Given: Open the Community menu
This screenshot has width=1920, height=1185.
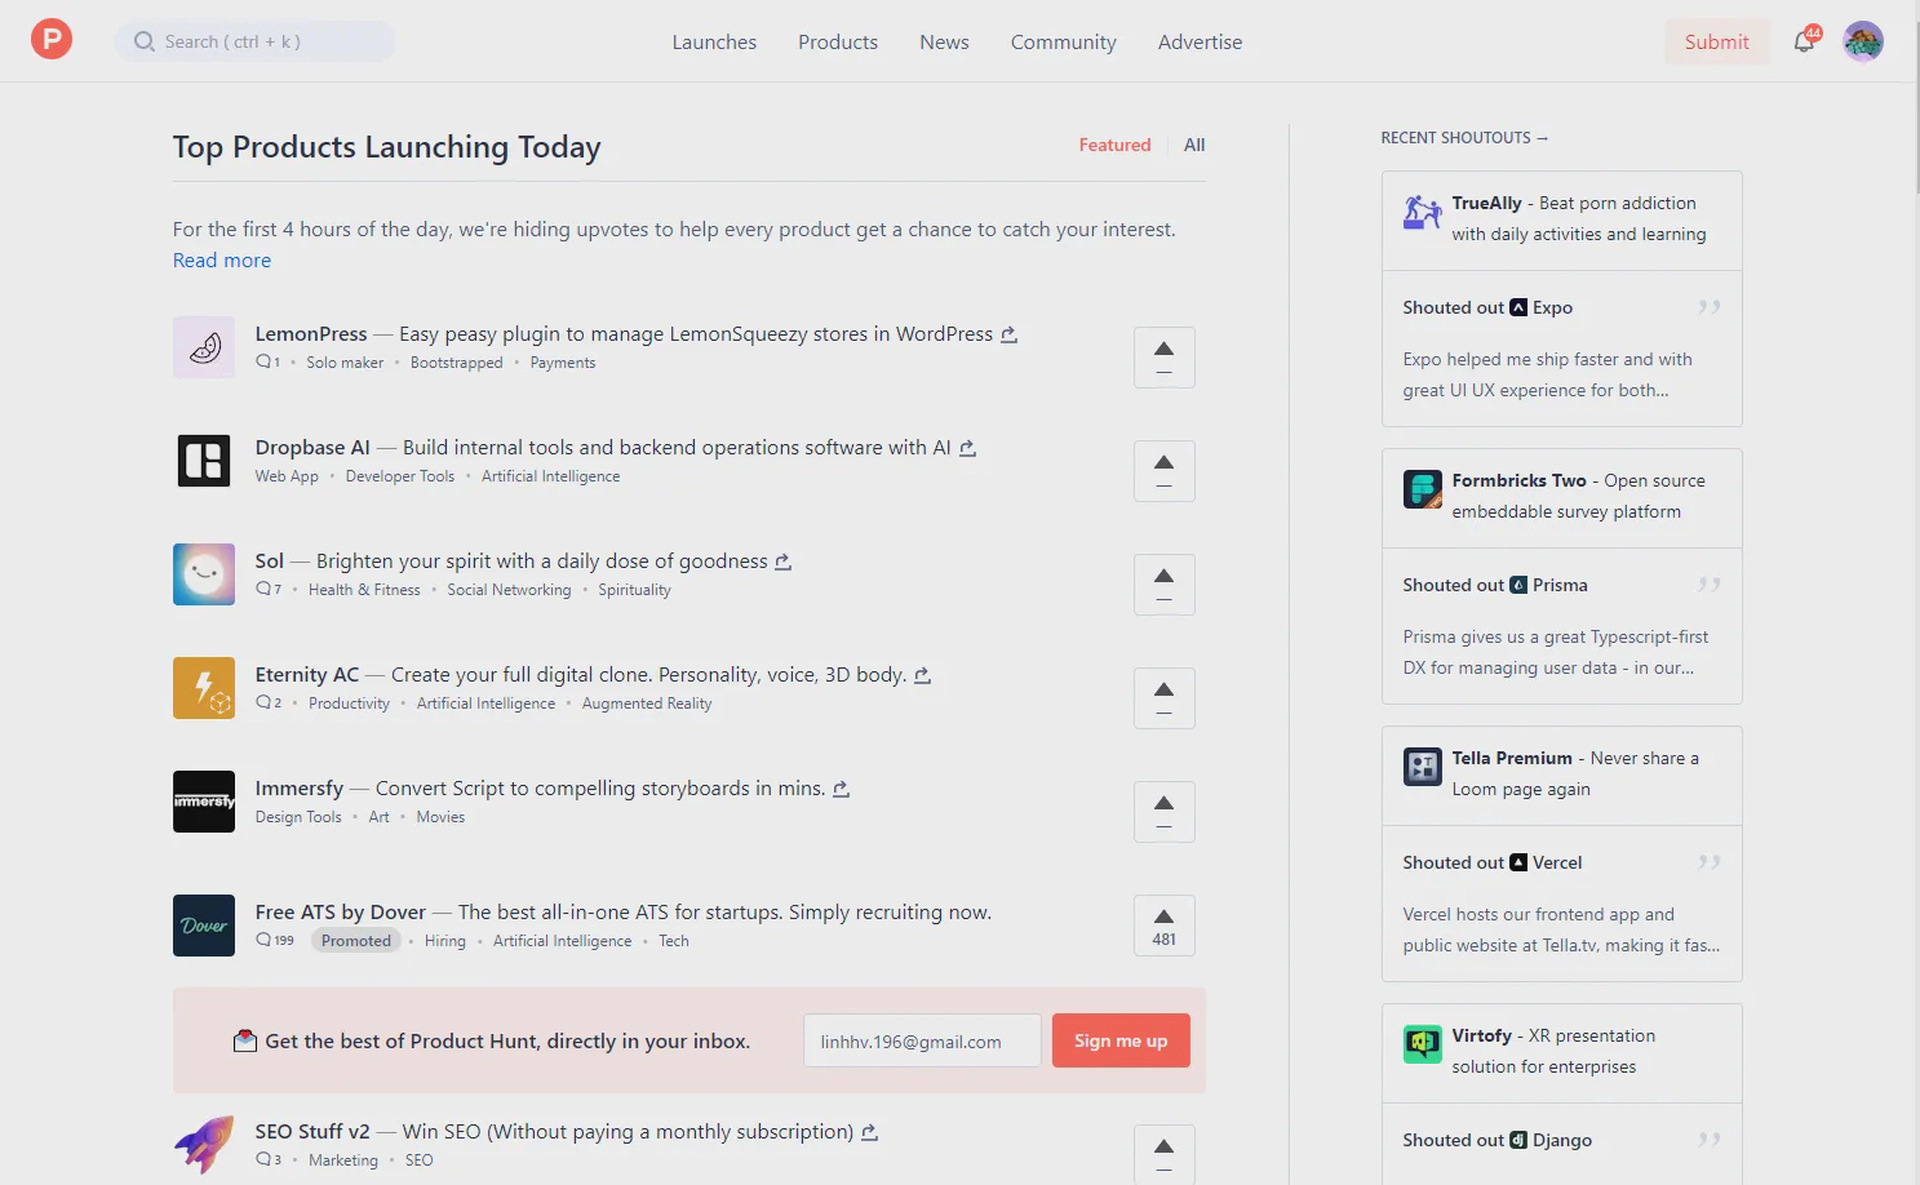Looking at the screenshot, I should pyautogui.click(x=1063, y=42).
